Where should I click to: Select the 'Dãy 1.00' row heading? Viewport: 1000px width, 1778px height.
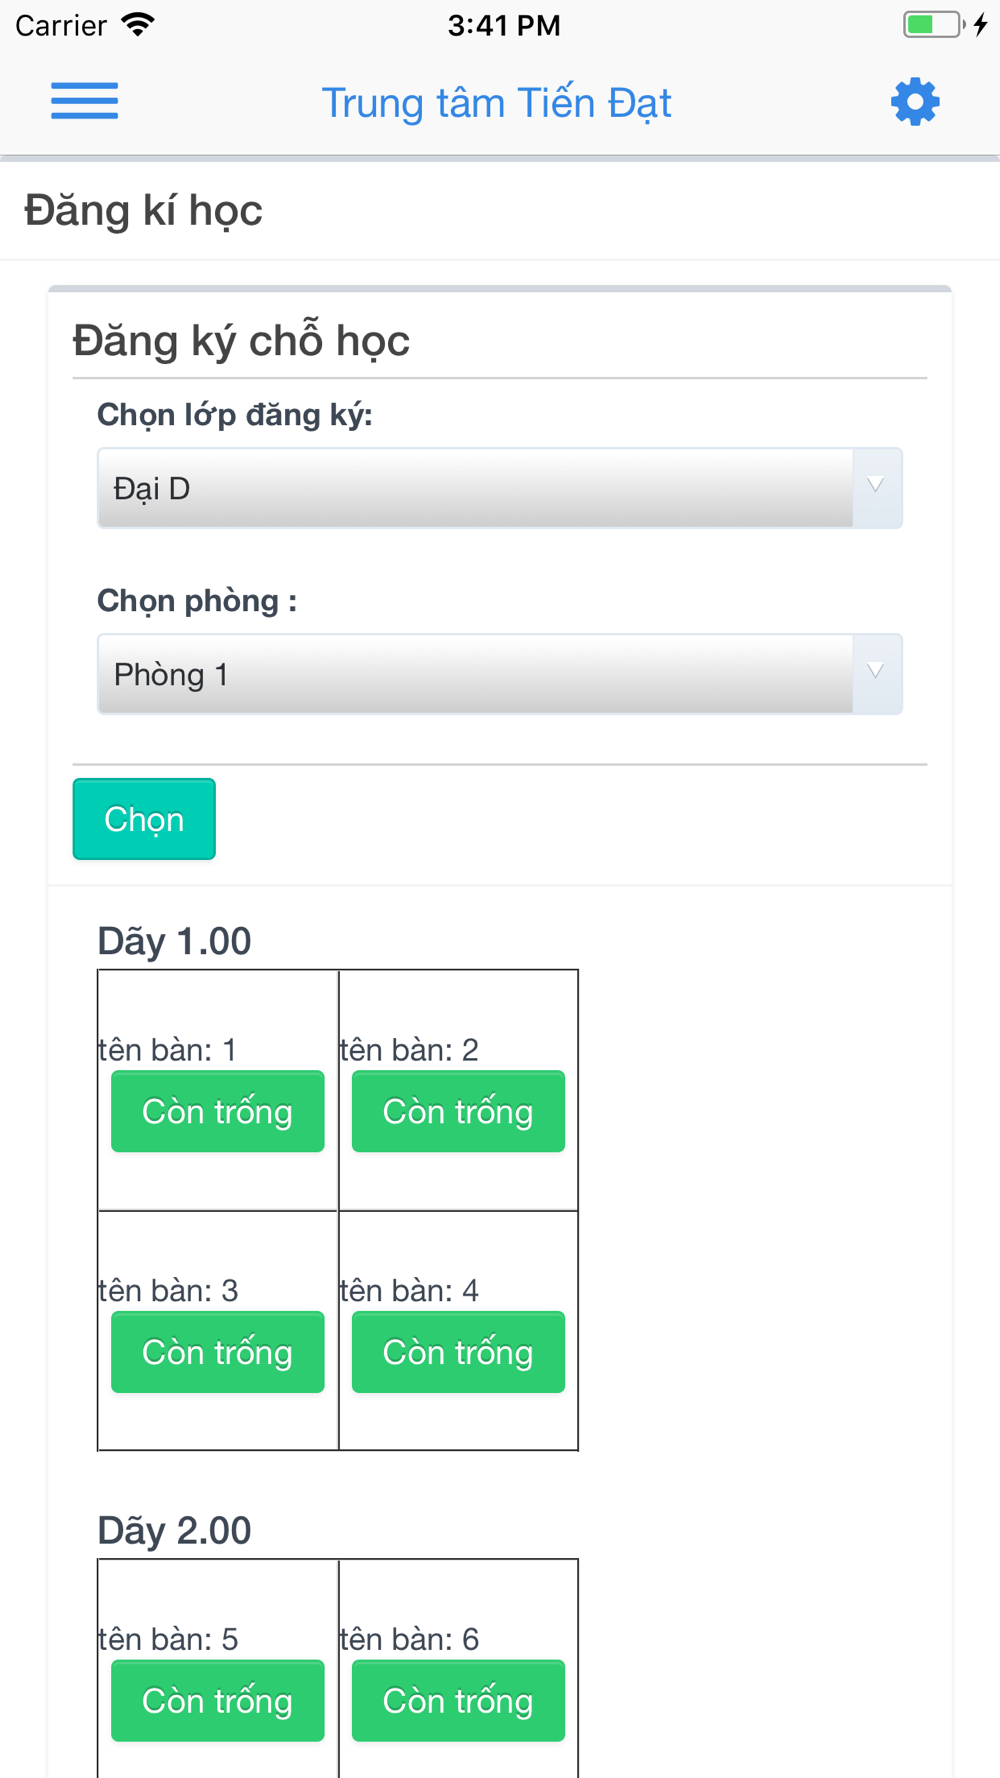174,941
